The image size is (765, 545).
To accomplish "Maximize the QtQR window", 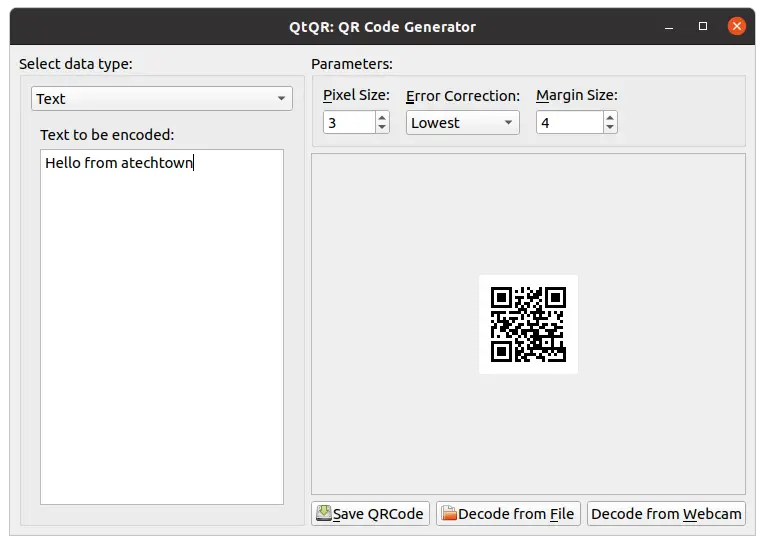I will 703,26.
